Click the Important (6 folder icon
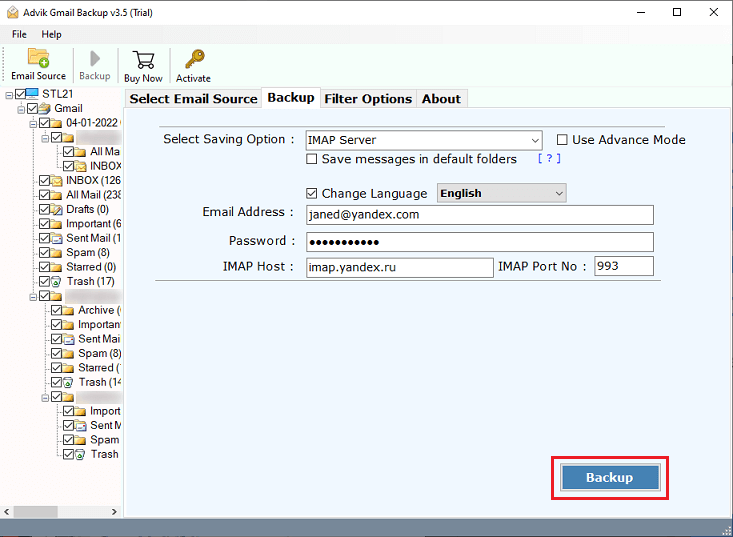Viewport: 733px width, 537px height. (56, 224)
